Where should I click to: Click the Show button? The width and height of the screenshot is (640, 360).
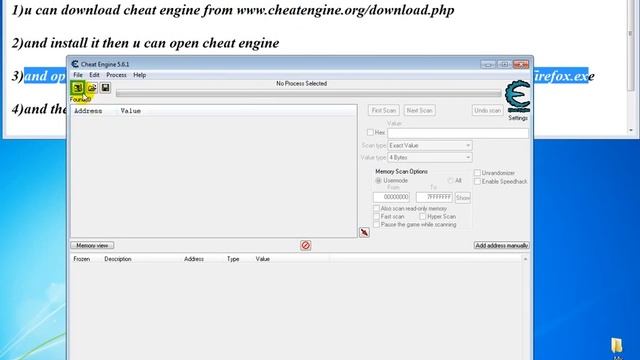463,198
